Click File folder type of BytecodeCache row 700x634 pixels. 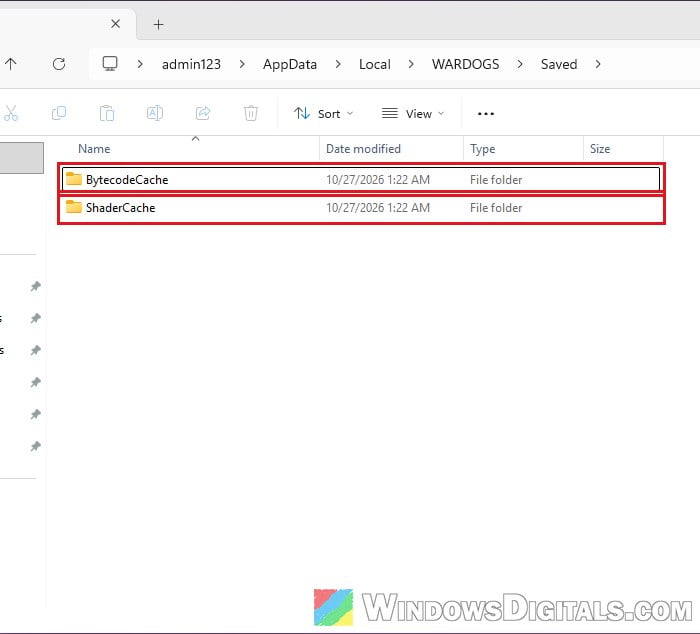pyautogui.click(x=496, y=179)
